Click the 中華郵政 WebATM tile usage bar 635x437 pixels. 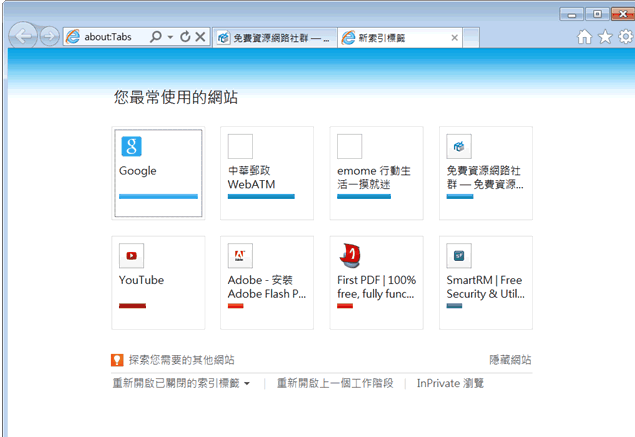[x=261, y=196]
